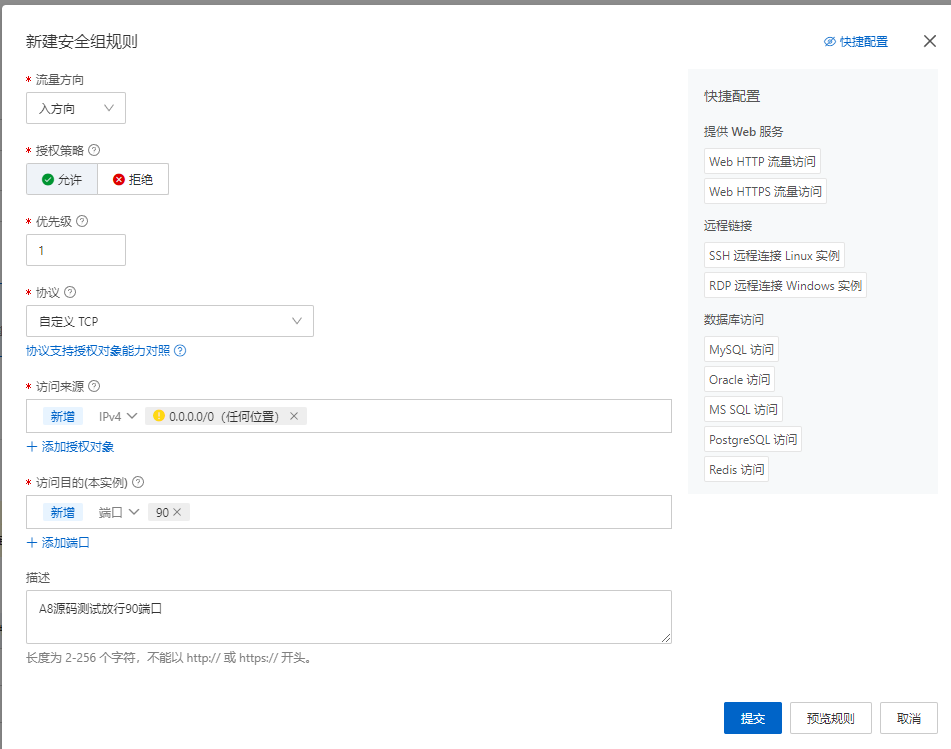The image size is (951, 749).
Task: Delete the port 90 tag
Action: pos(178,512)
